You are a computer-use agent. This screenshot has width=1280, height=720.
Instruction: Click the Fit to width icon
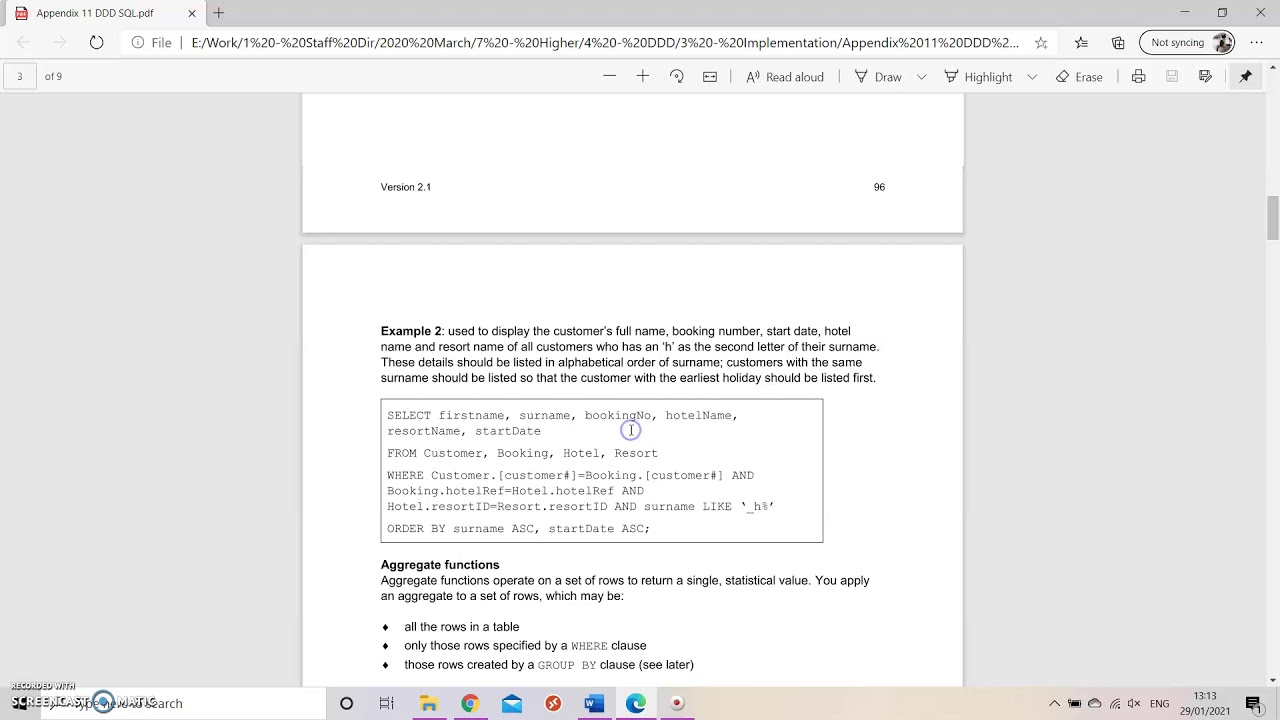pos(710,77)
